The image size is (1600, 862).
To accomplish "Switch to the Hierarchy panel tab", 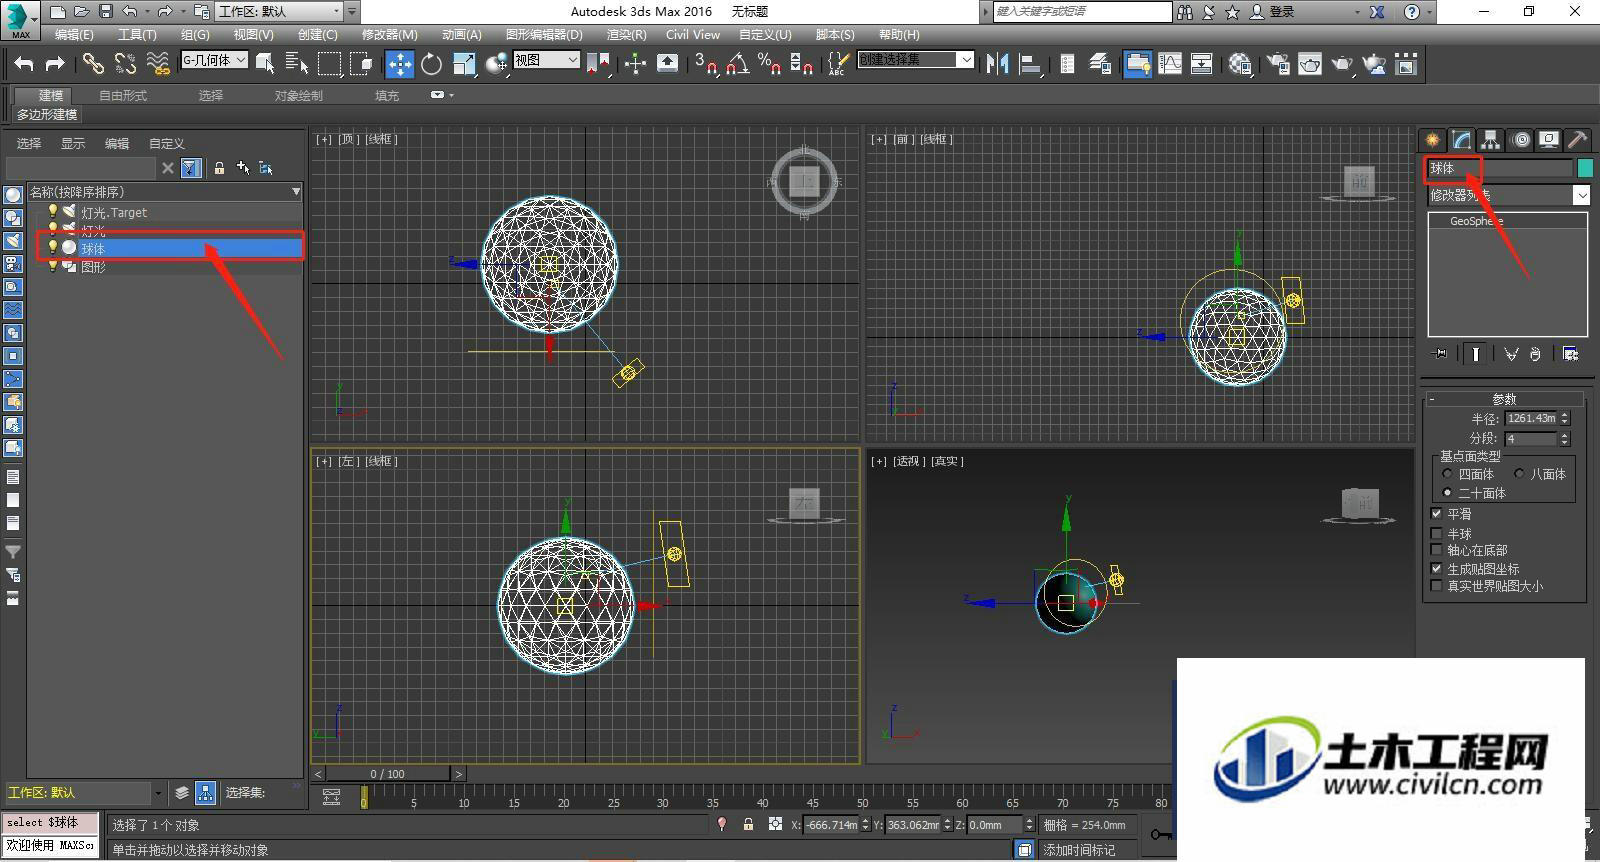I will (1491, 139).
